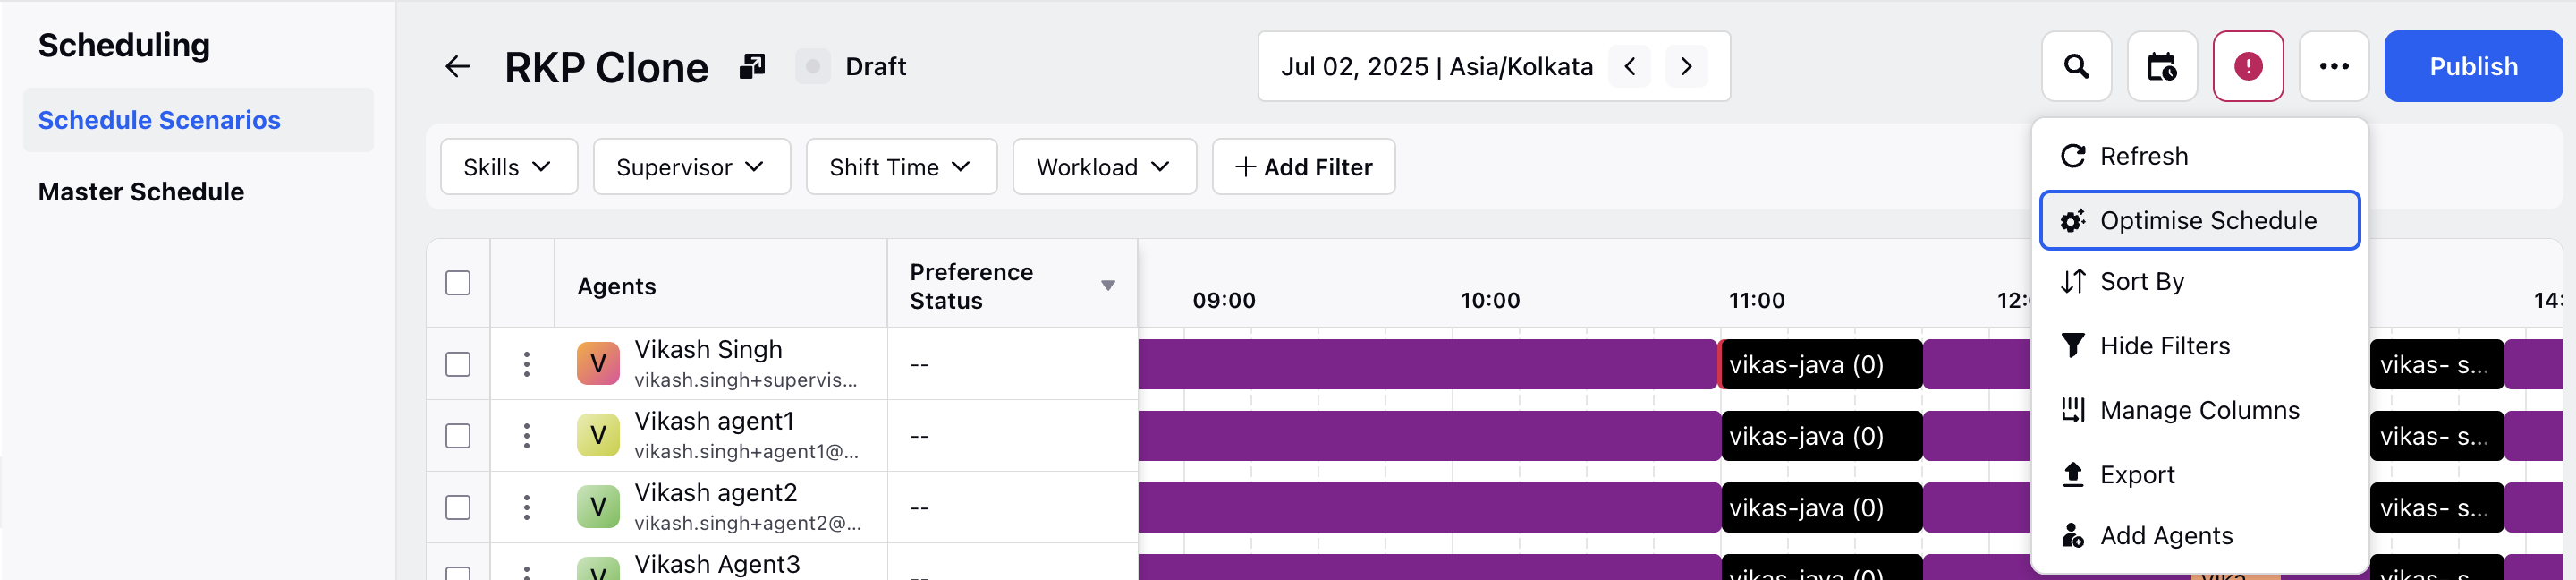Click the Manage Columns icon
This screenshot has height=580, width=2576.
pyautogui.click(x=2073, y=410)
